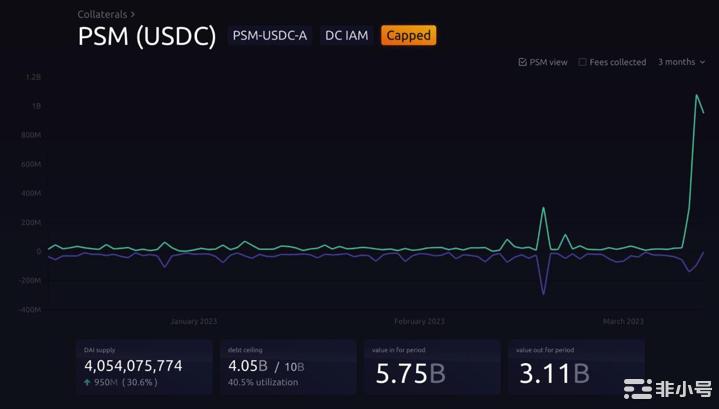
Task: Open the 3 months period dropdown
Action: (681, 62)
